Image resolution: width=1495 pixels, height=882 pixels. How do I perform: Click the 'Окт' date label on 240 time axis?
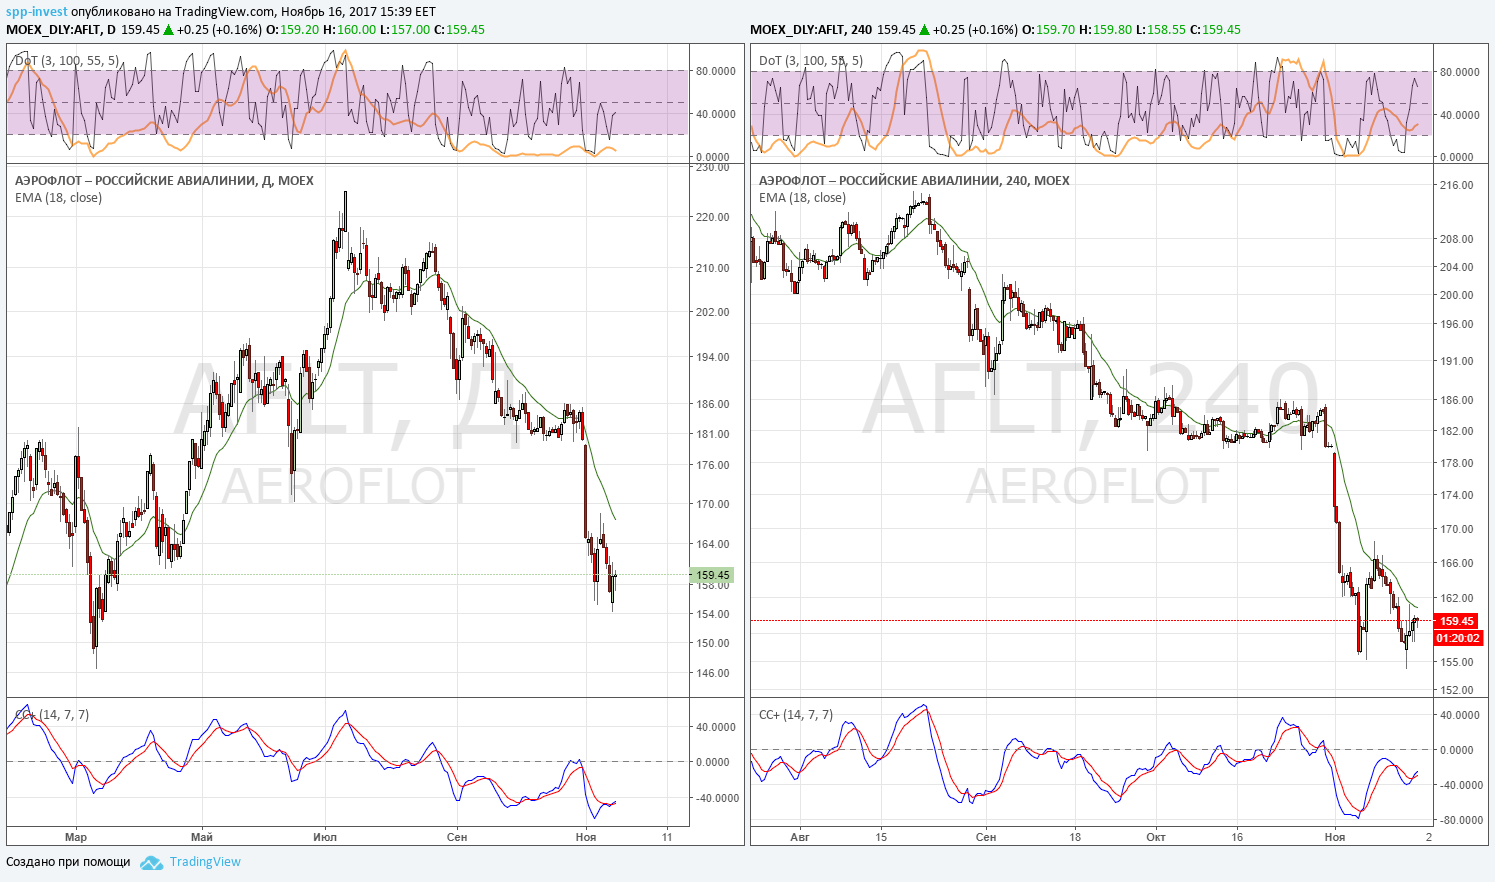[1156, 837]
